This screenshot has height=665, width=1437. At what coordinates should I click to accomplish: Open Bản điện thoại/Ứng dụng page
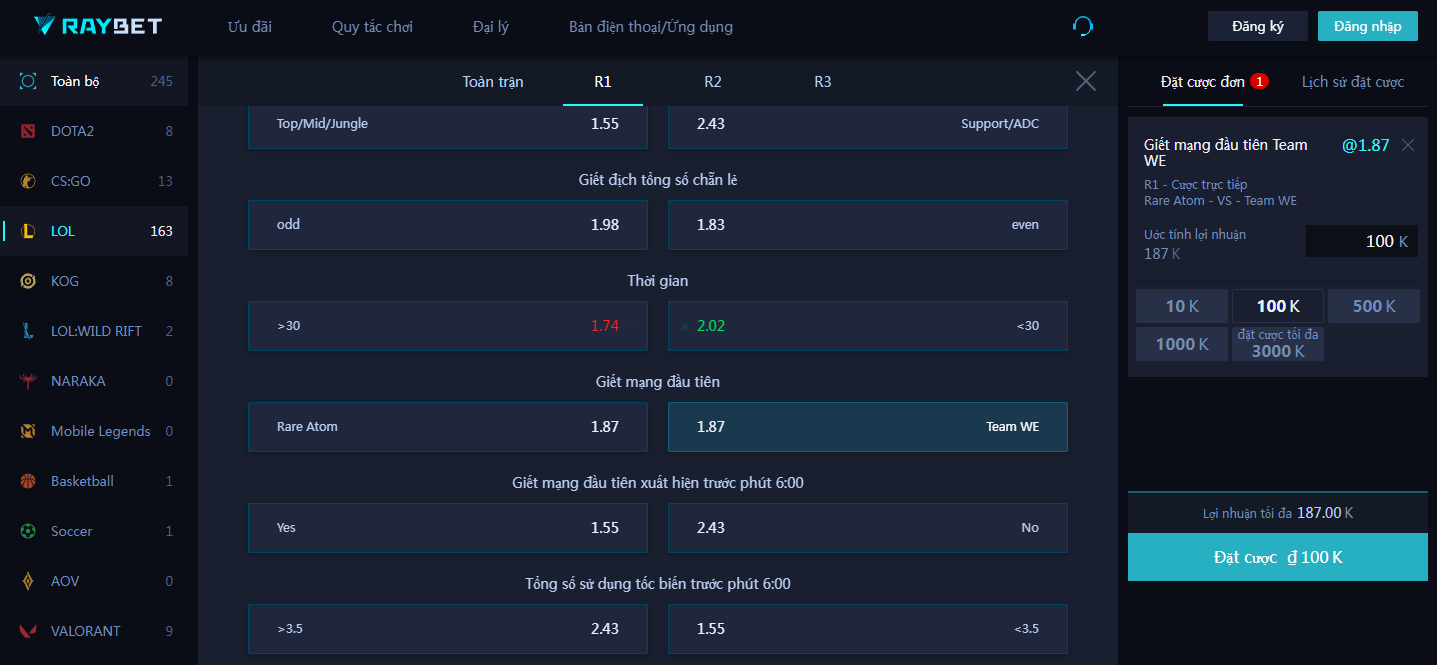[651, 27]
